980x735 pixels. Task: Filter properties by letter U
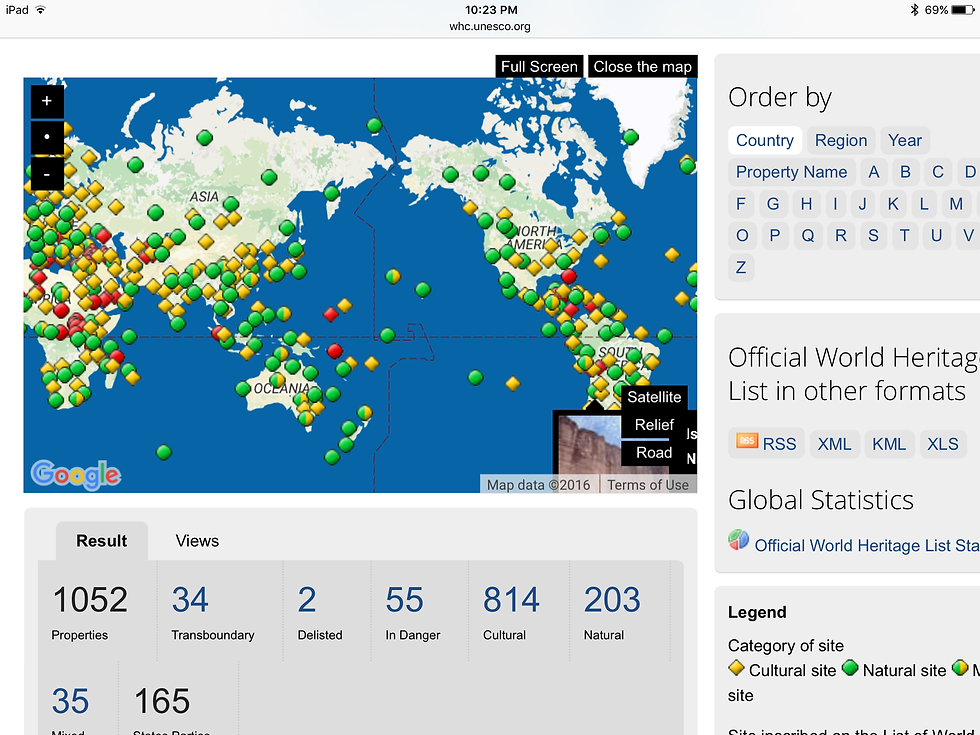click(936, 236)
